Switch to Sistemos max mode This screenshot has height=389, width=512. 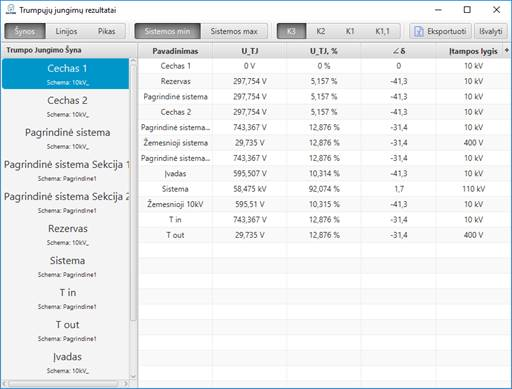coord(234,31)
